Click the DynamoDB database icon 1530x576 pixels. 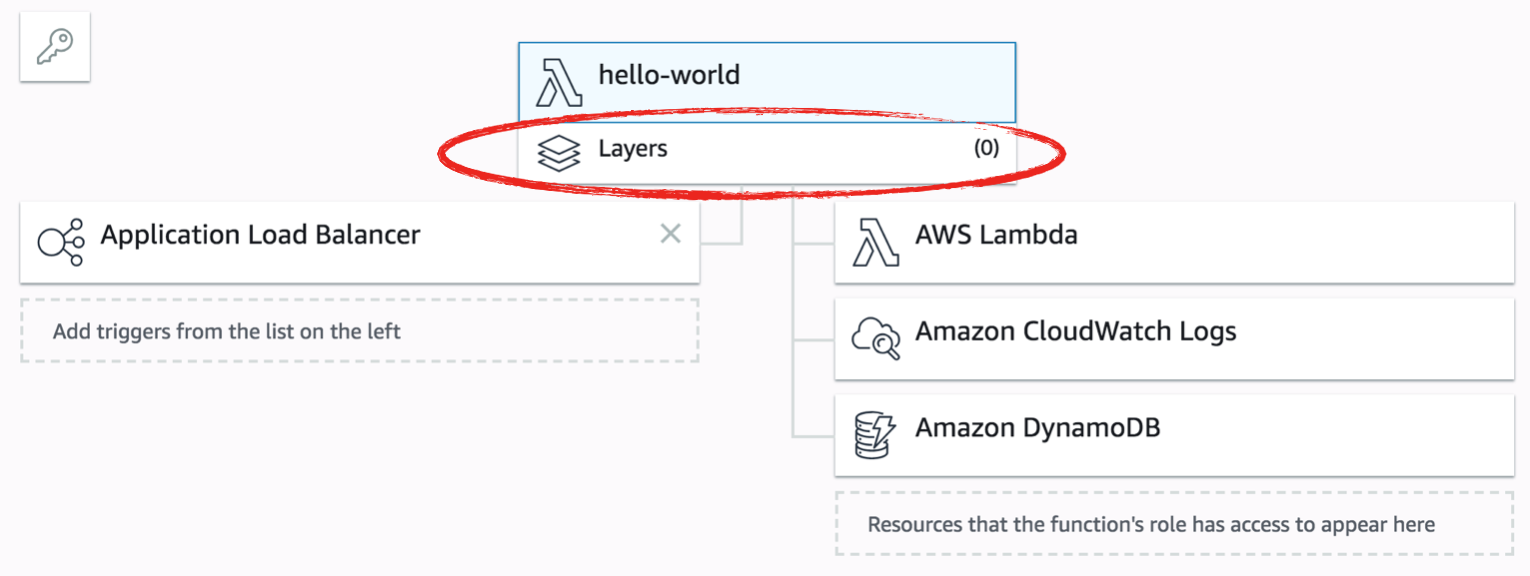coord(876,436)
